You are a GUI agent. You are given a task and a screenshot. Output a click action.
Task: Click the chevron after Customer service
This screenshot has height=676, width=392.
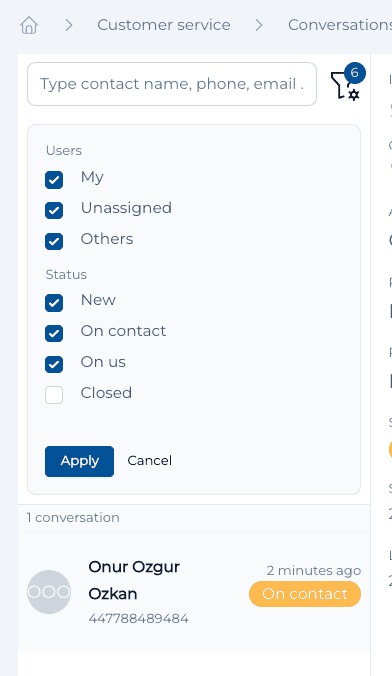click(x=259, y=25)
